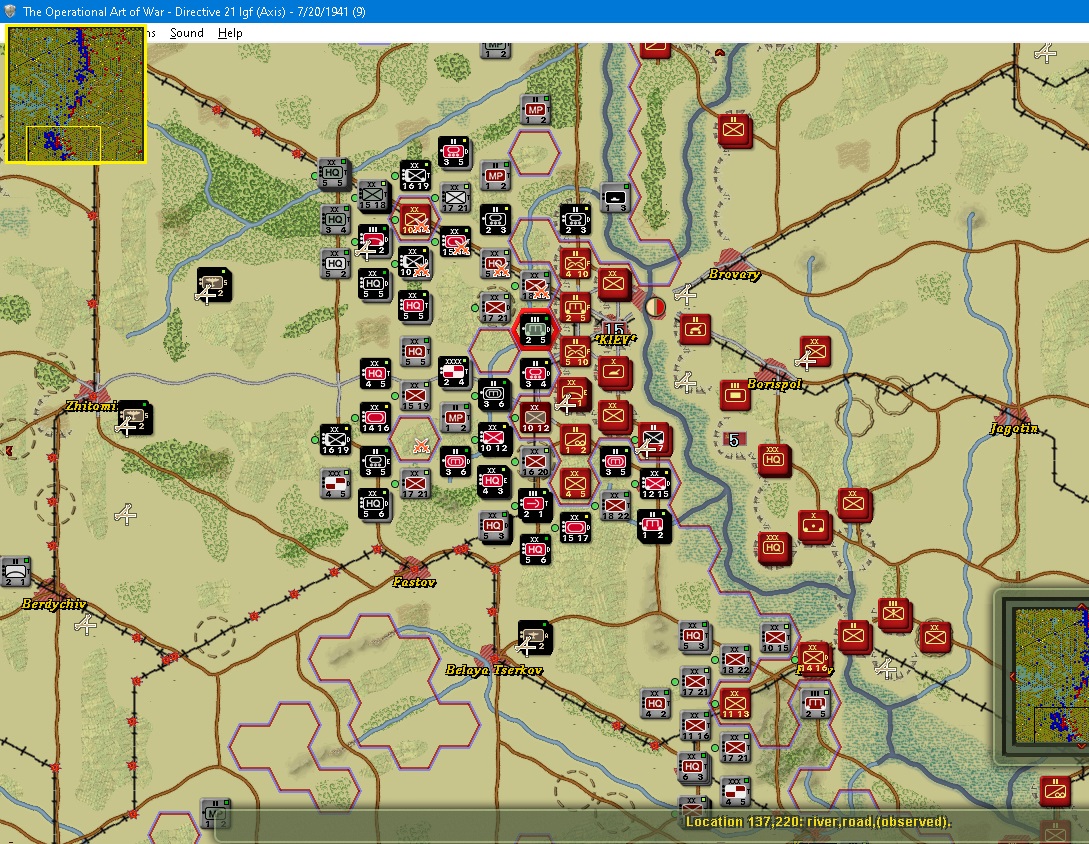
Task: Select the air unit at Belaya Tserkov
Action: (535, 638)
